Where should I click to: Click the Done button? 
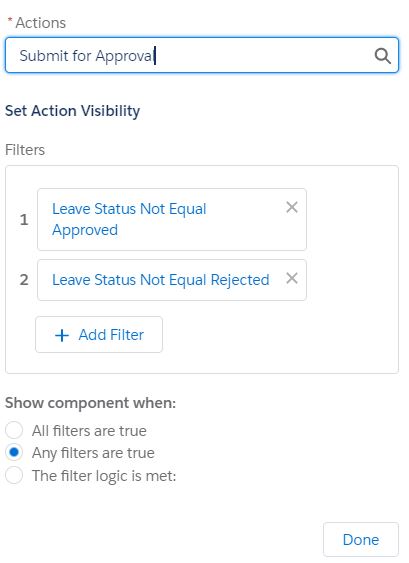[361, 540]
